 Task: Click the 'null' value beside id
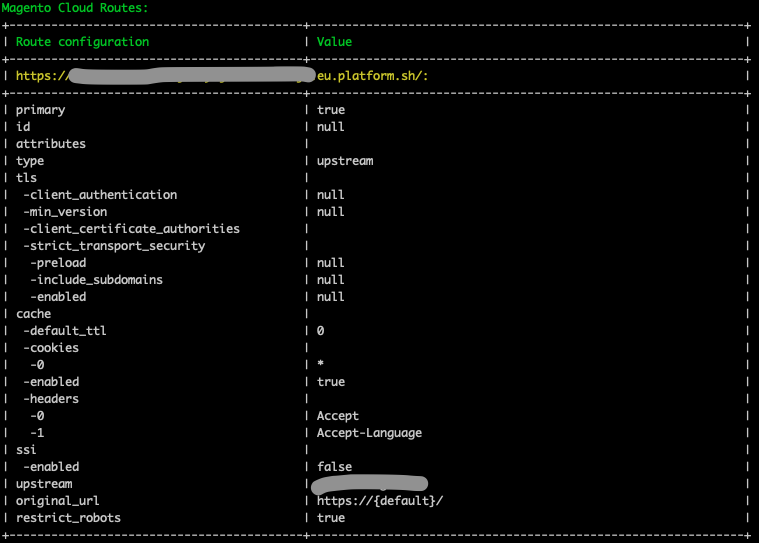tap(331, 127)
